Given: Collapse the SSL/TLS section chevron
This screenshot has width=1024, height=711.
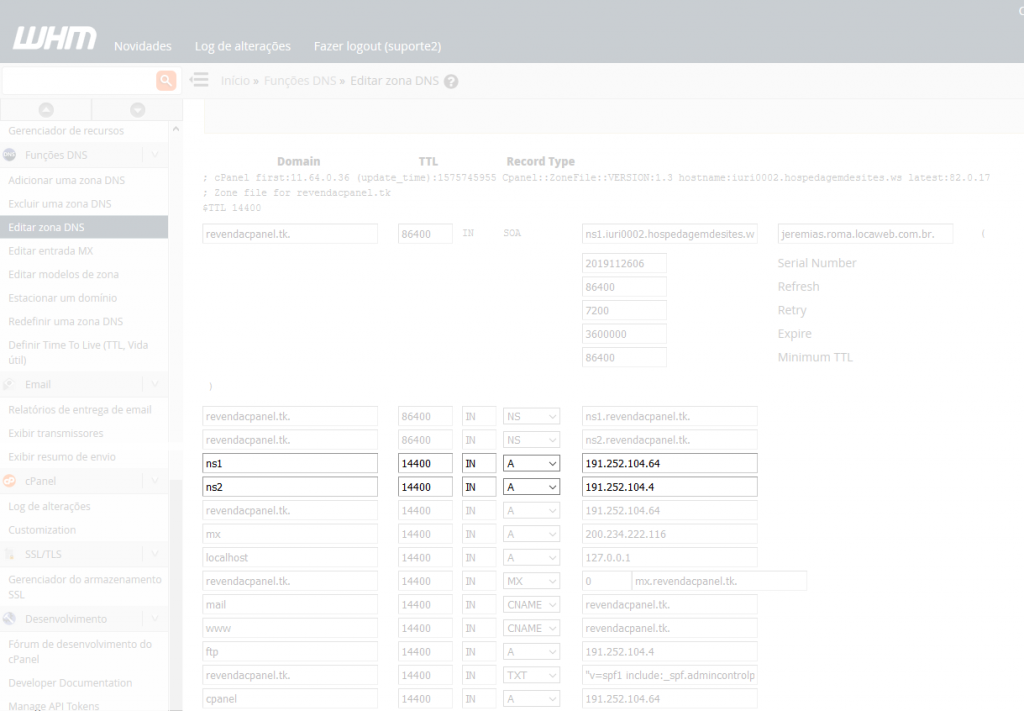Looking at the screenshot, I should tap(155, 554).
